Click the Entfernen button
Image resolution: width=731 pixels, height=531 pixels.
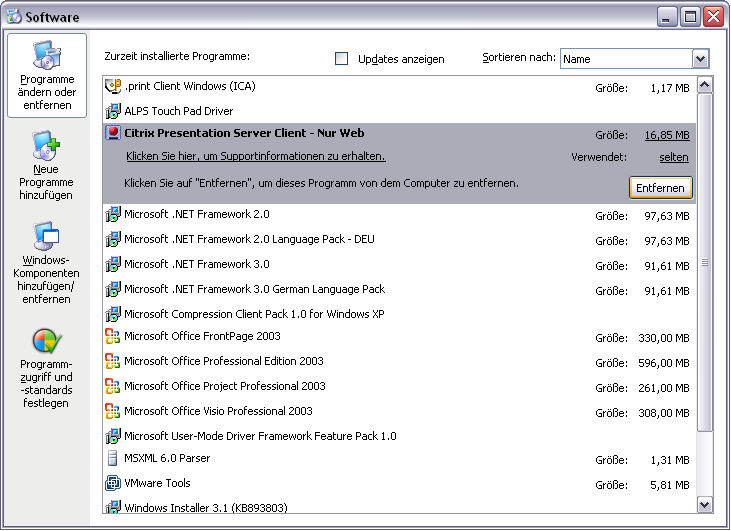pyautogui.click(x=660, y=188)
